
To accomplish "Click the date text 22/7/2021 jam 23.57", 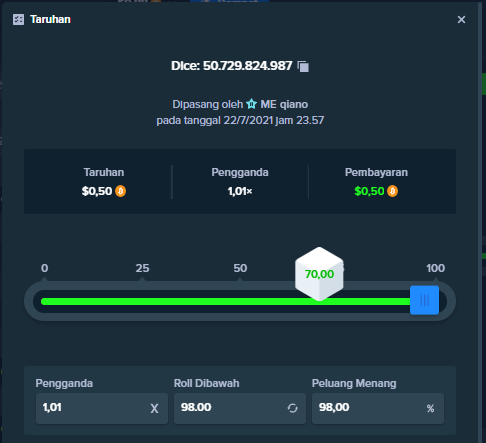I will 274,120.
